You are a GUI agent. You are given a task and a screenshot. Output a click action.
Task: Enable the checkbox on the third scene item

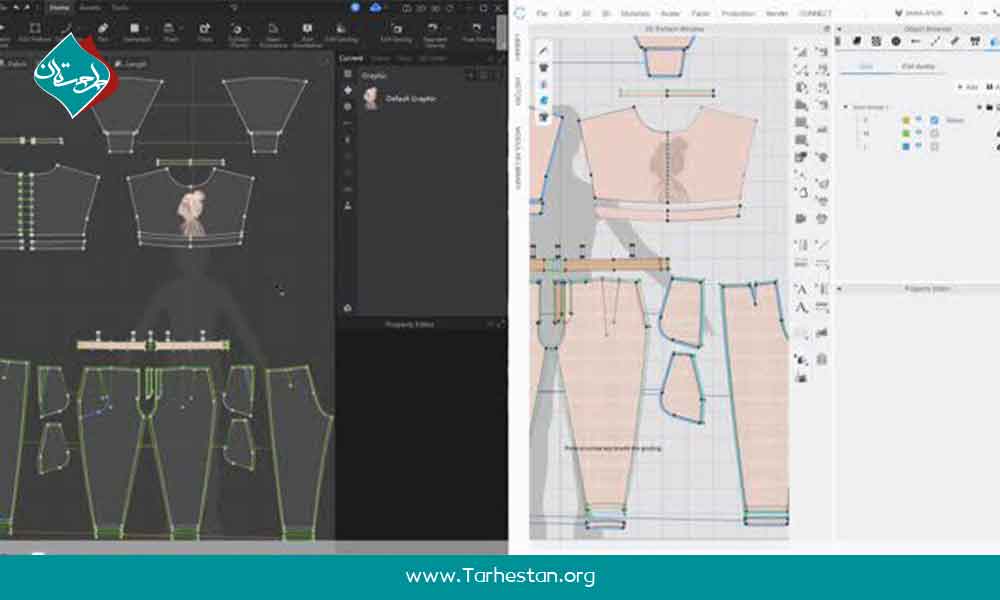pos(934,146)
